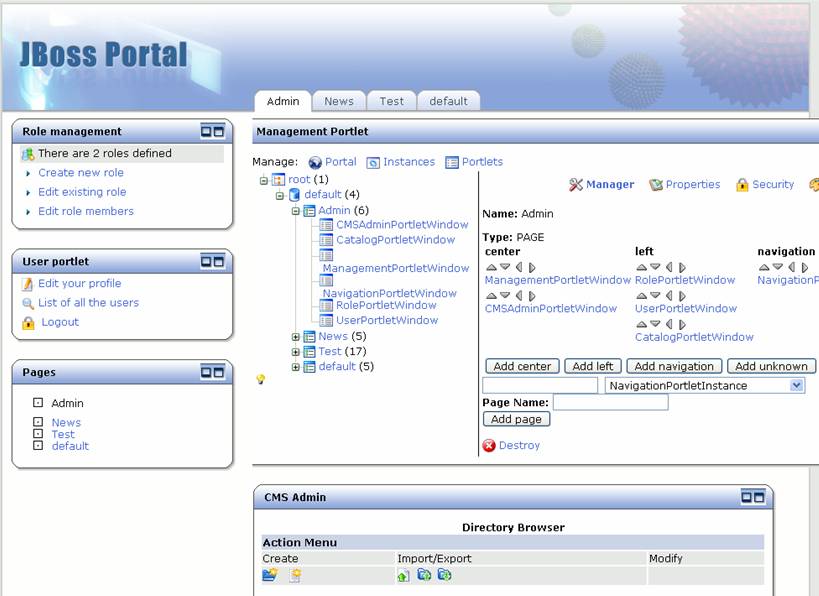Image resolution: width=819 pixels, height=596 pixels.
Task: Click up arrow above CMSAdminPortletWindow in center column
Action: pyautogui.click(x=491, y=296)
